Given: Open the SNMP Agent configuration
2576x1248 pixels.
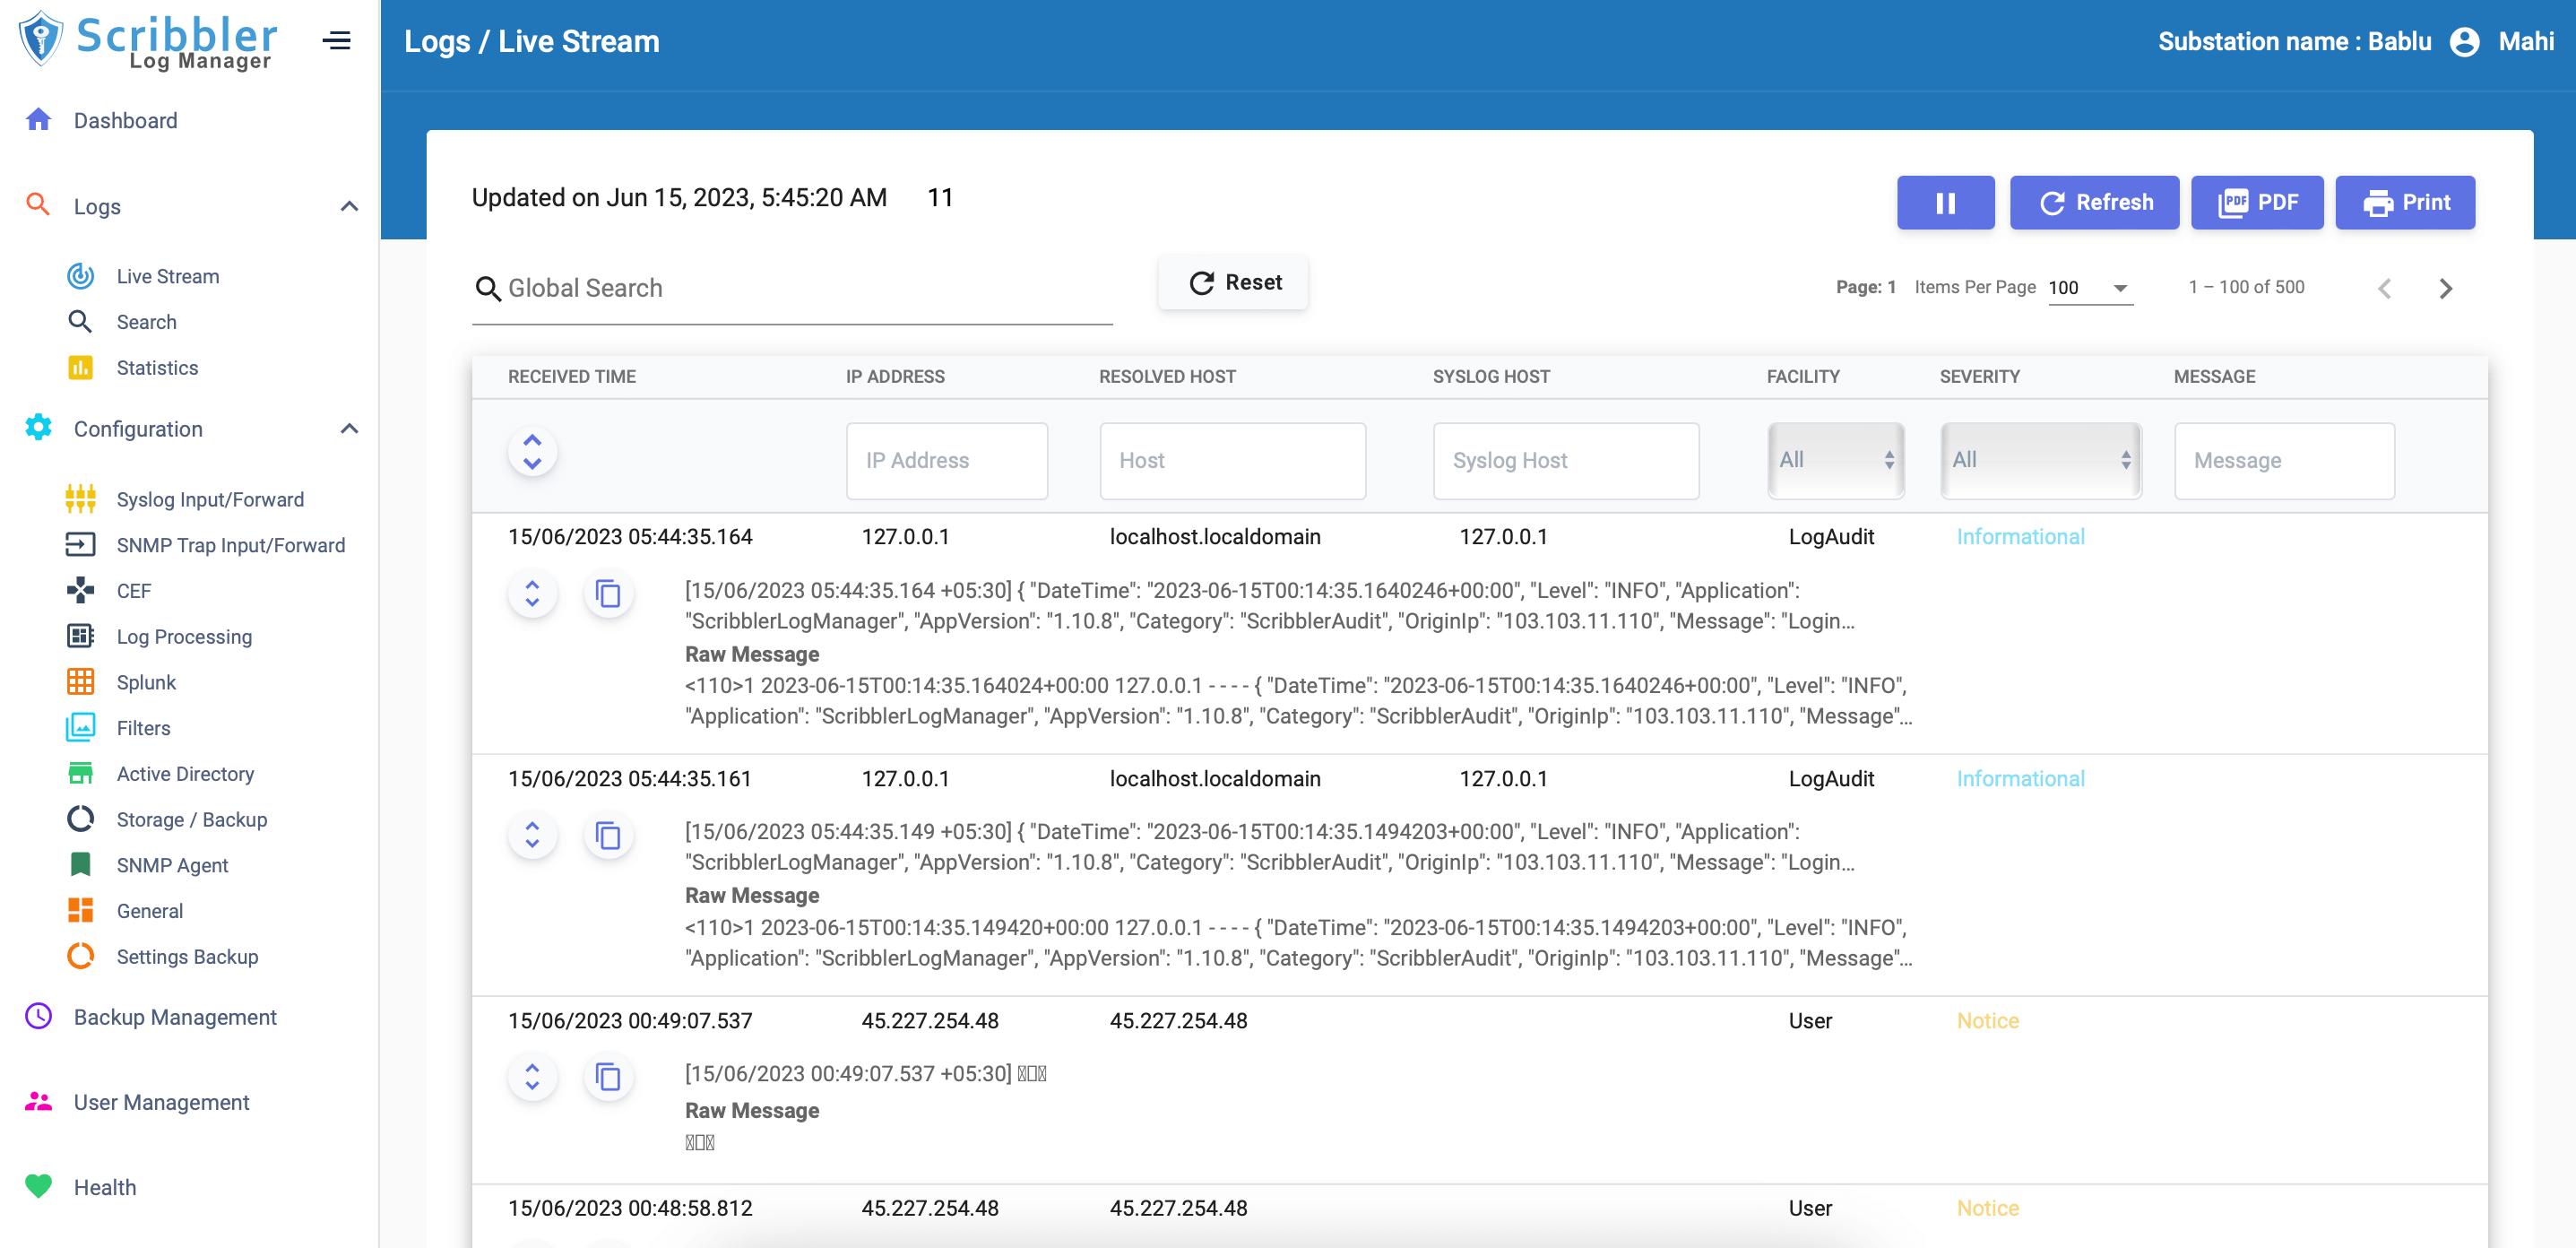Looking at the screenshot, I should click(x=171, y=864).
